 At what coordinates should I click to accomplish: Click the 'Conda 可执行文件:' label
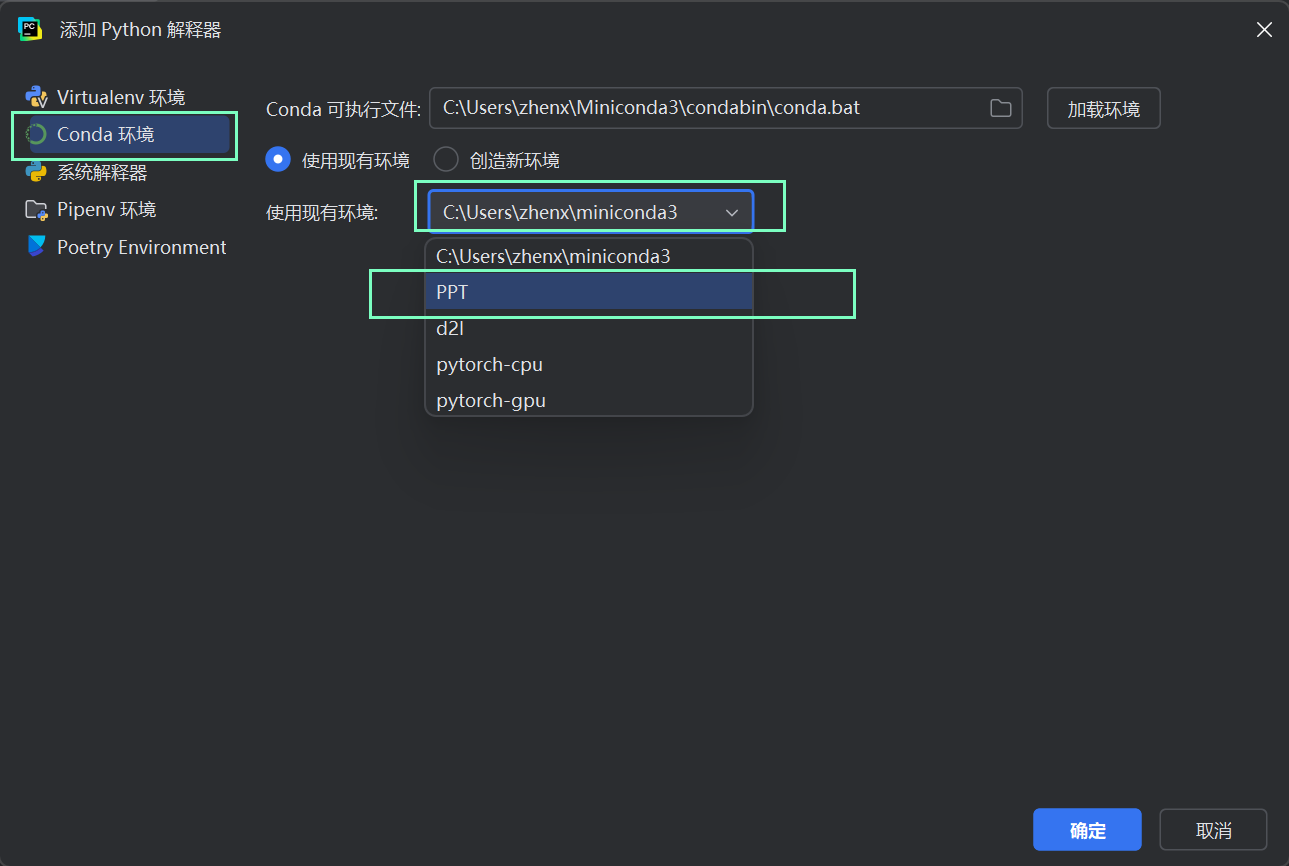[344, 109]
